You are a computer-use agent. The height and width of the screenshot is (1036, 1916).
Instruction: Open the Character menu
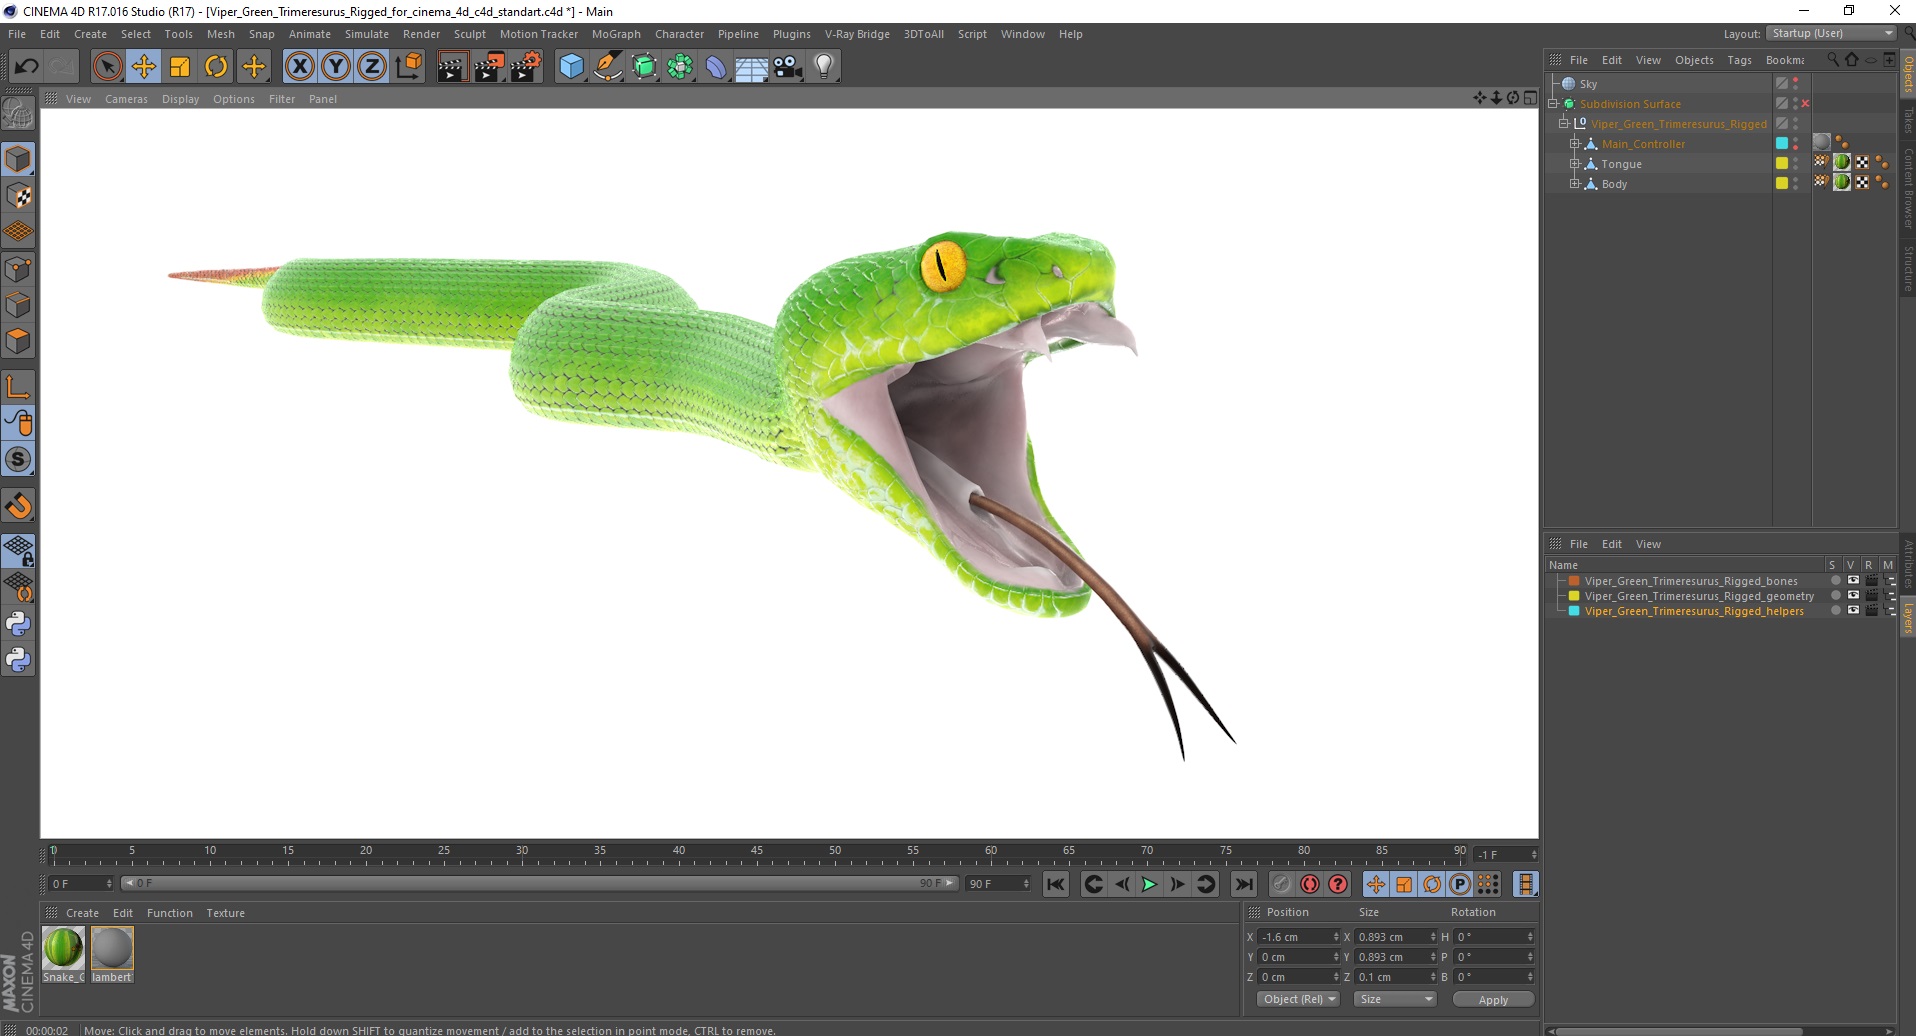(680, 34)
